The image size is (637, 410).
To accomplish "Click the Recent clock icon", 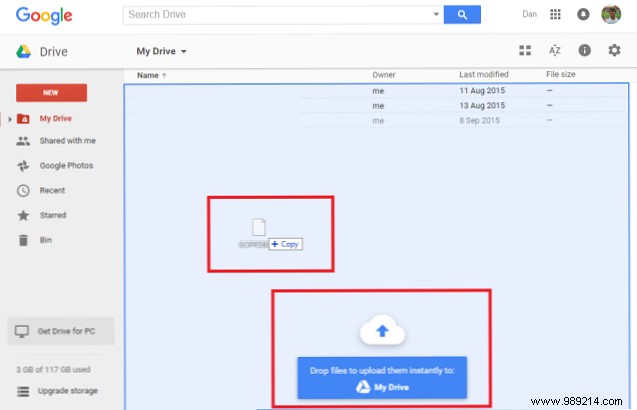I will (x=23, y=191).
